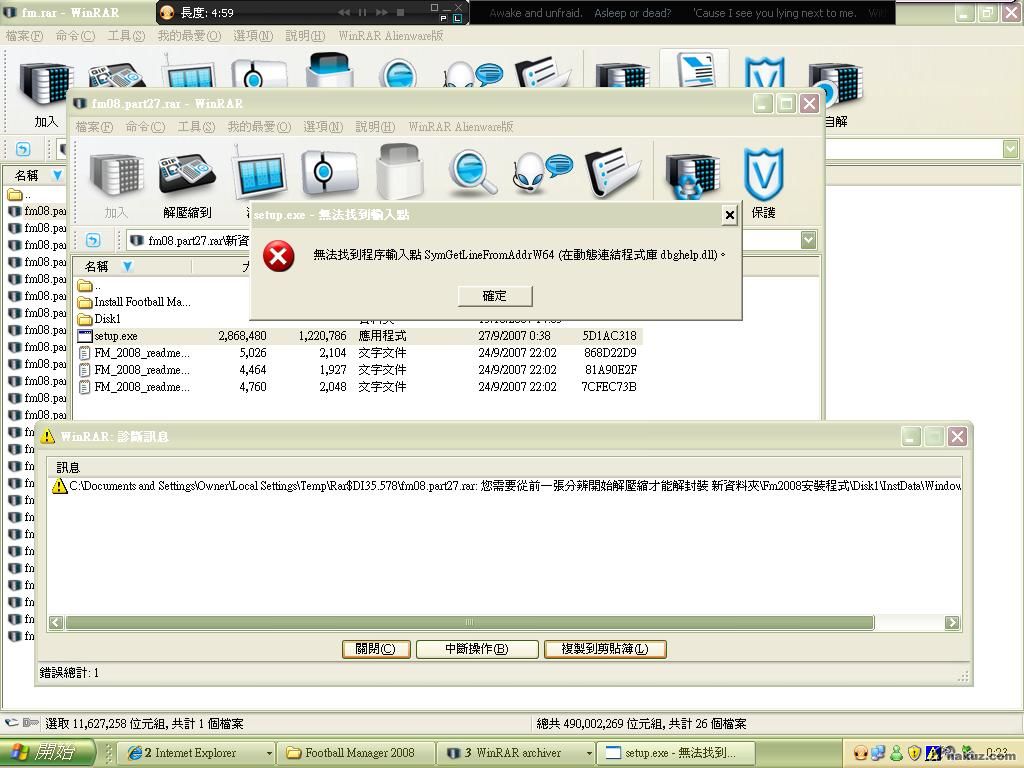Image resolution: width=1024 pixels, height=768 pixels.
Task: Click the diagnostic message row with warning icon
Action: [x=506, y=486]
